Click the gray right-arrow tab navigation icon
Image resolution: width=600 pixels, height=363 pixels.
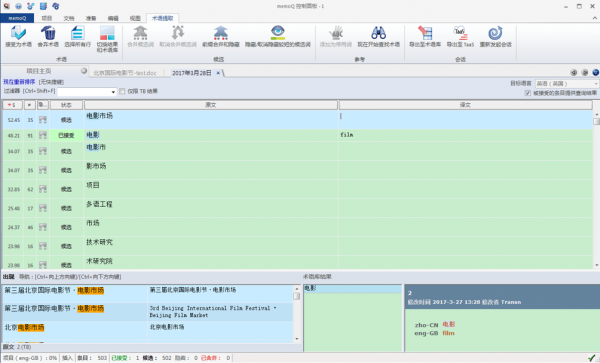click(585, 72)
